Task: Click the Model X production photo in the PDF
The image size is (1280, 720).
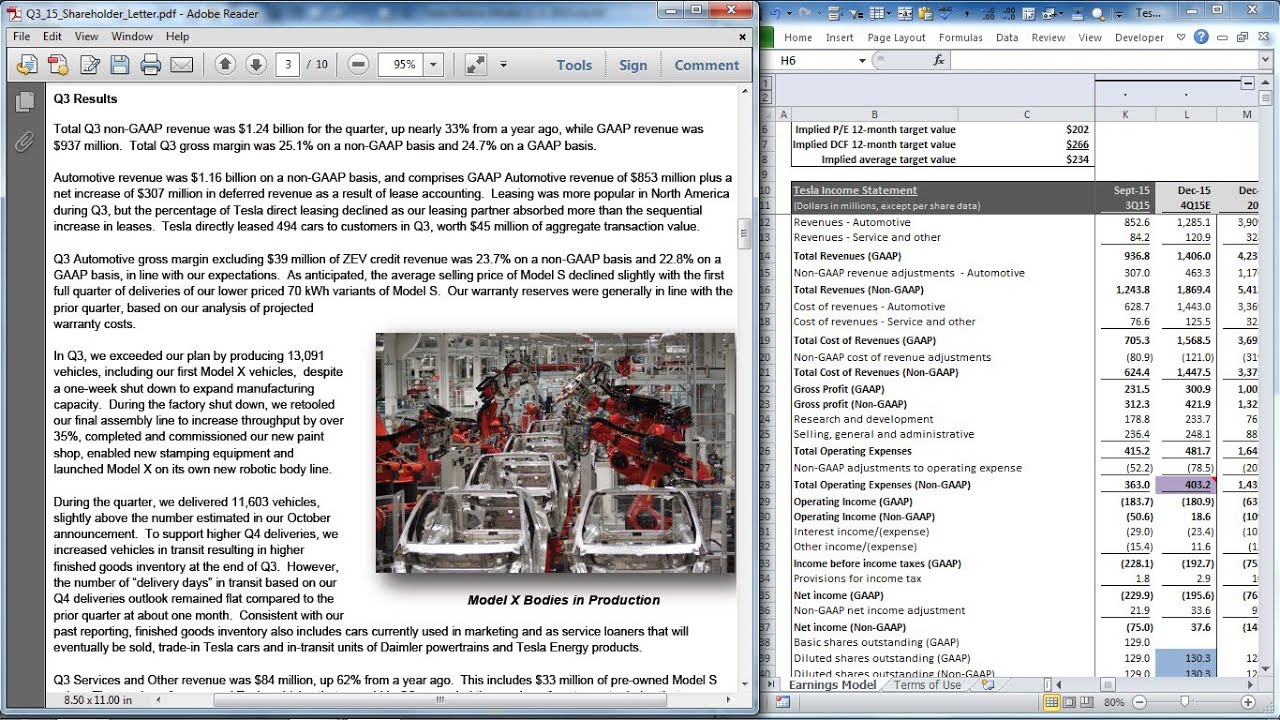Action: 555,453
